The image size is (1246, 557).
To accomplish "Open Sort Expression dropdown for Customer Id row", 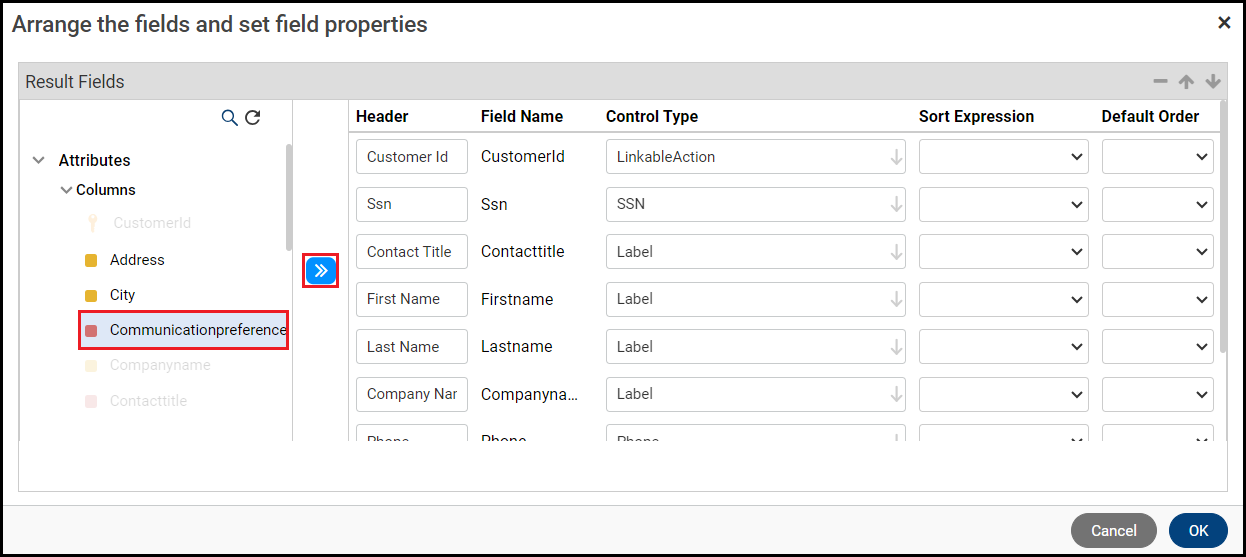I will point(1003,157).
